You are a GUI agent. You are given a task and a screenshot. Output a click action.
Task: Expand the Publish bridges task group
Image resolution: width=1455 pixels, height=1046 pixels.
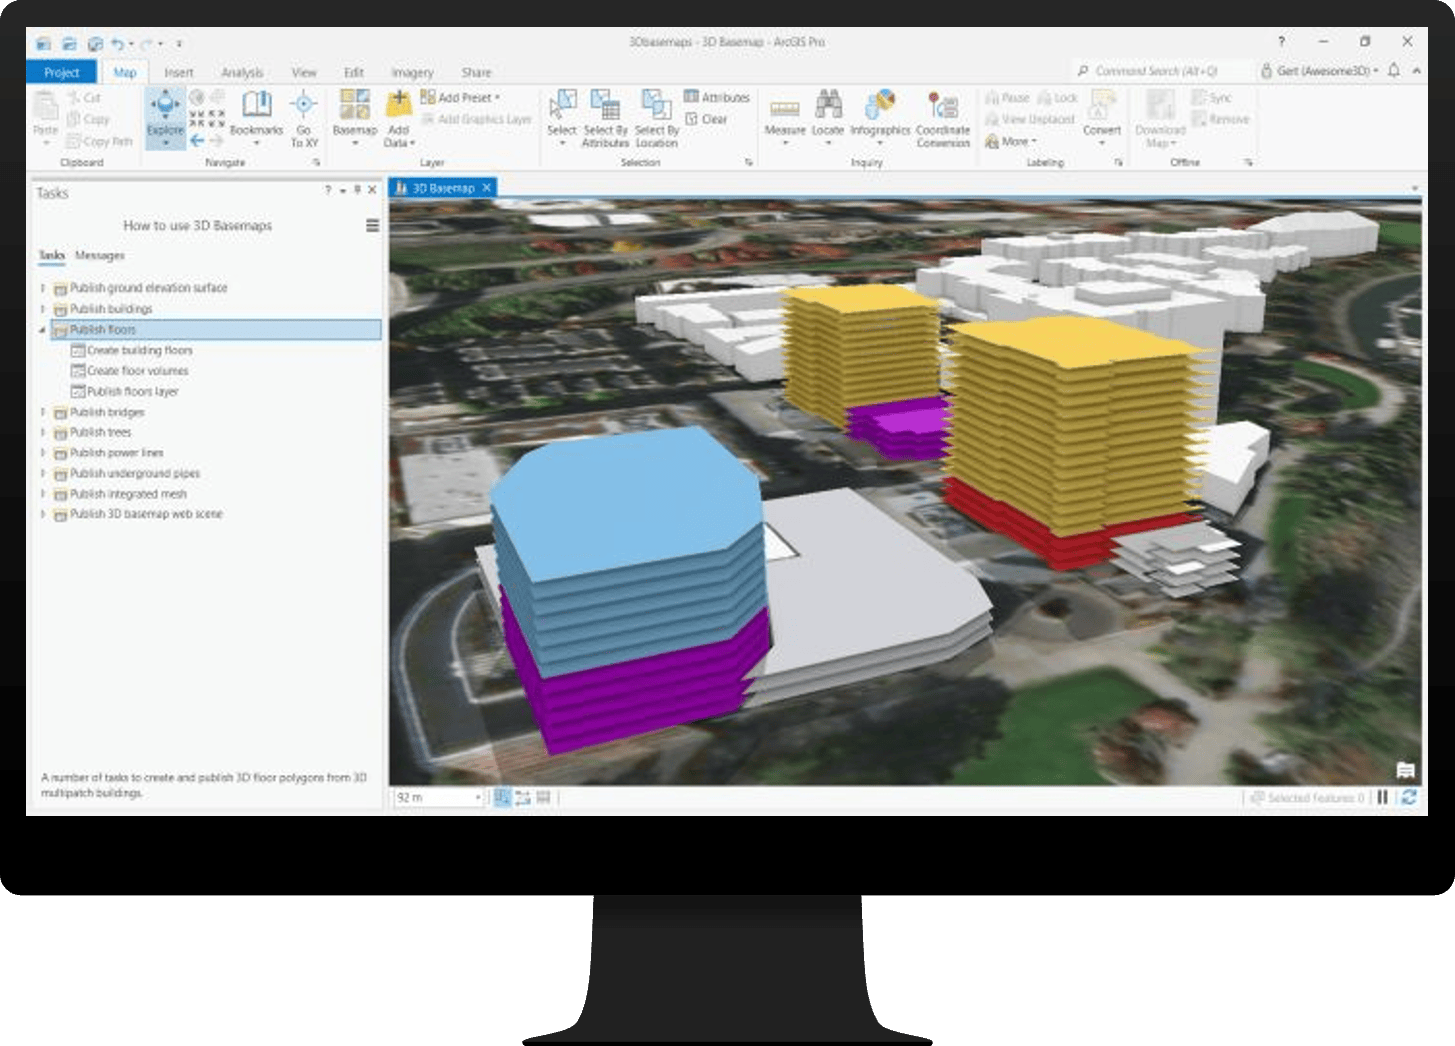pyautogui.click(x=43, y=412)
